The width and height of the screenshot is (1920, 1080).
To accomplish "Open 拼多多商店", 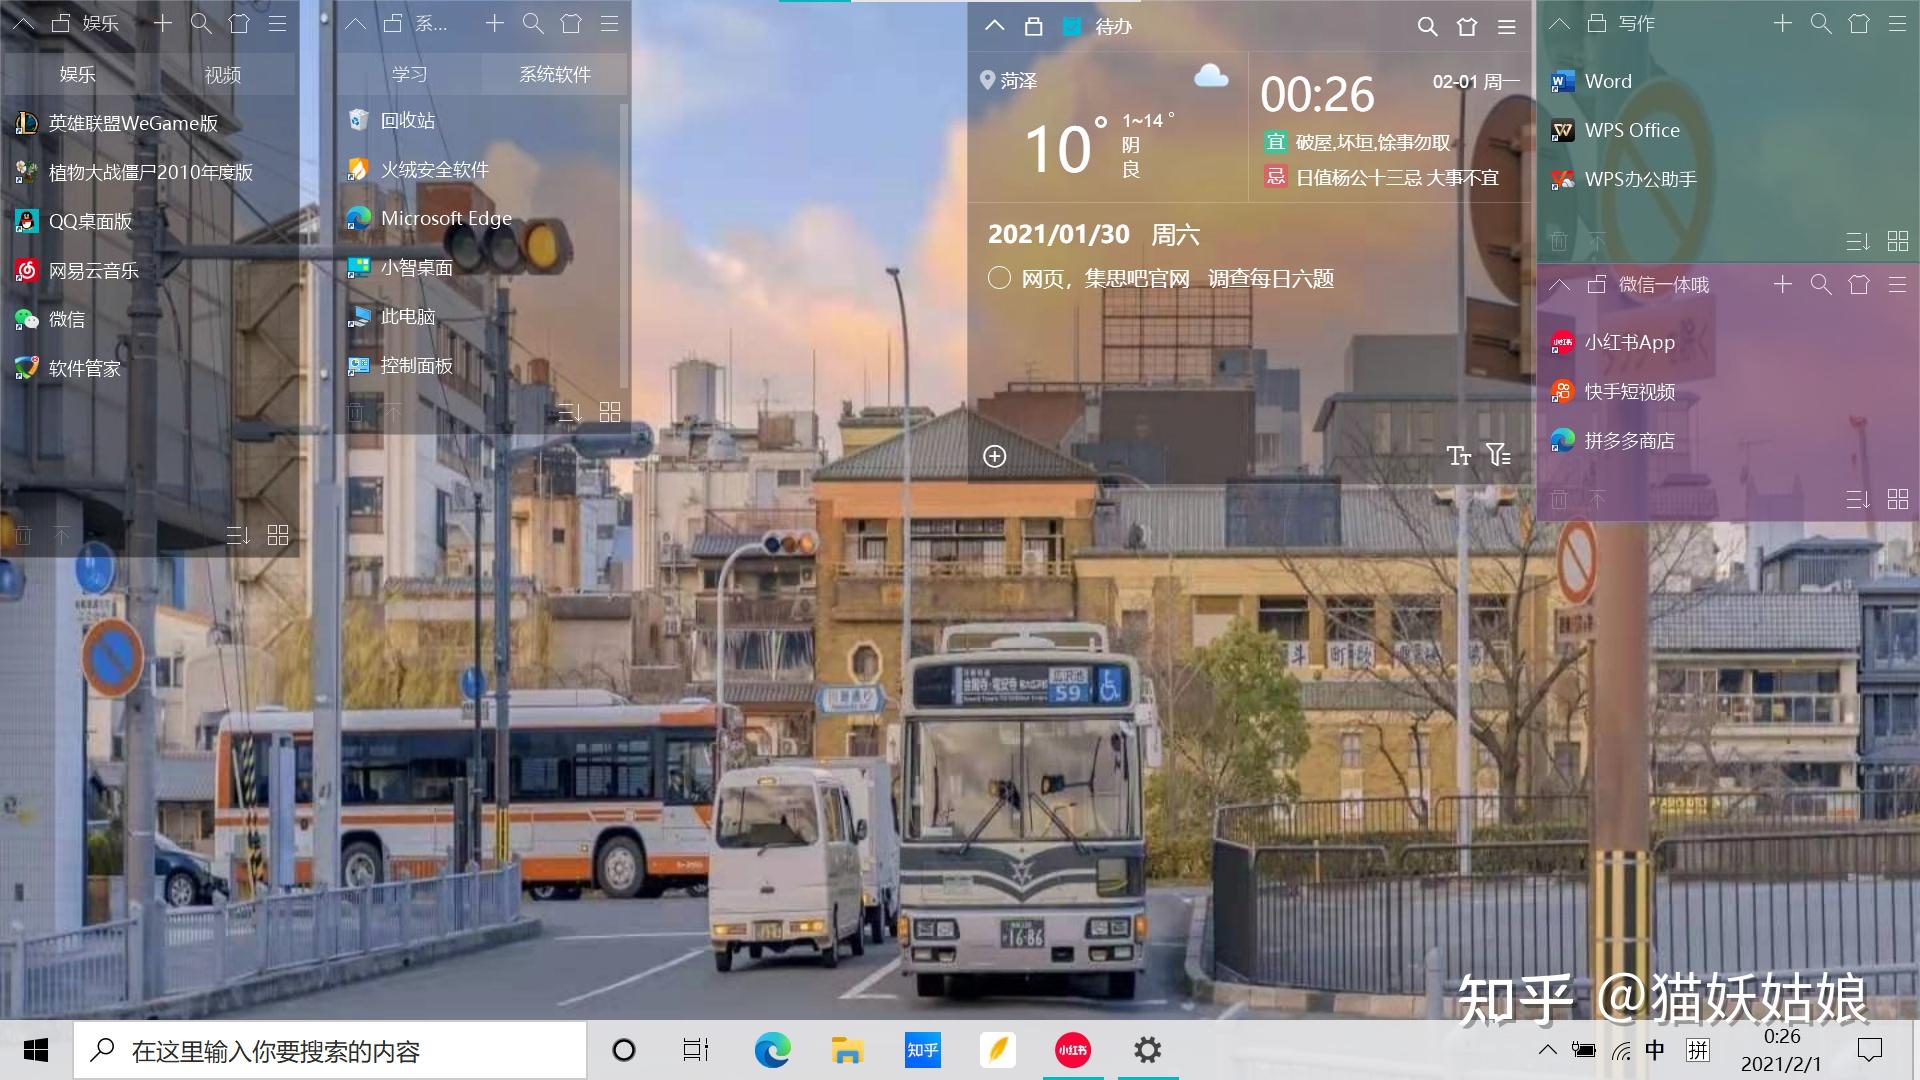I will 1631,442.
